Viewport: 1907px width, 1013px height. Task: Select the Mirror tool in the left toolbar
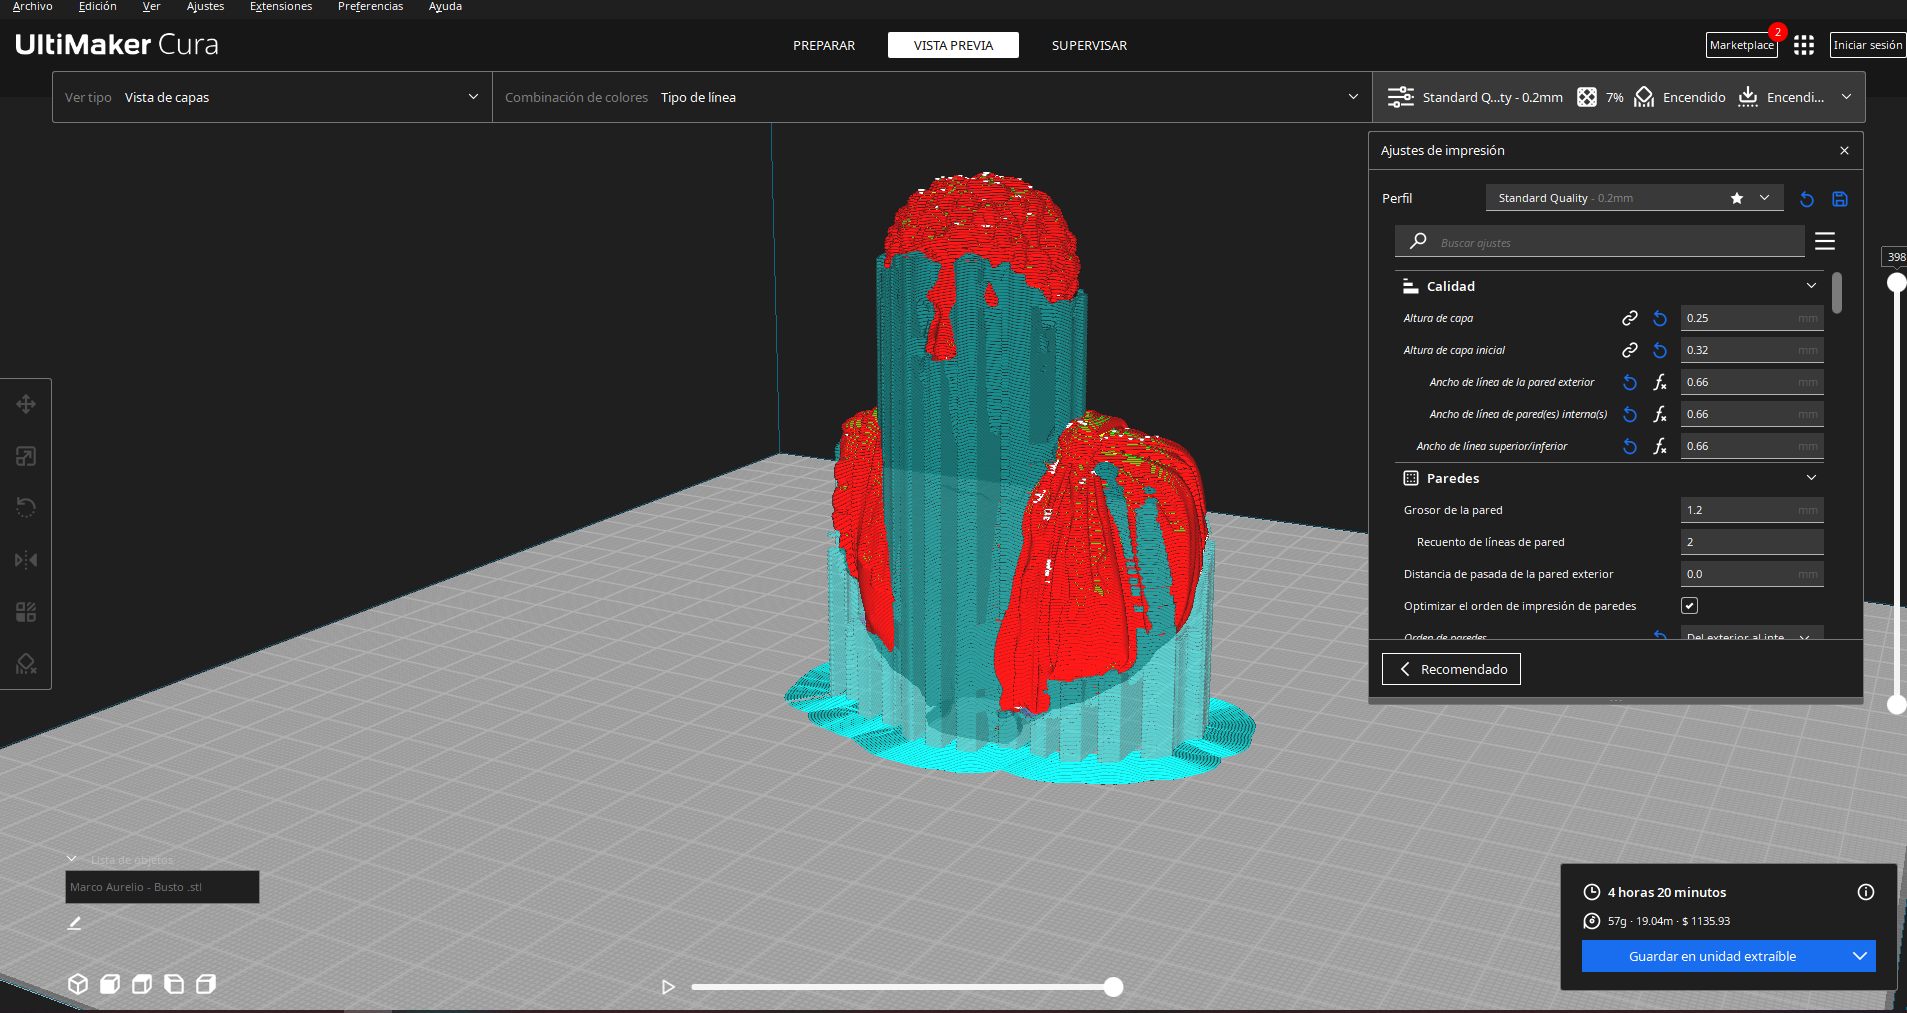pyautogui.click(x=26, y=560)
